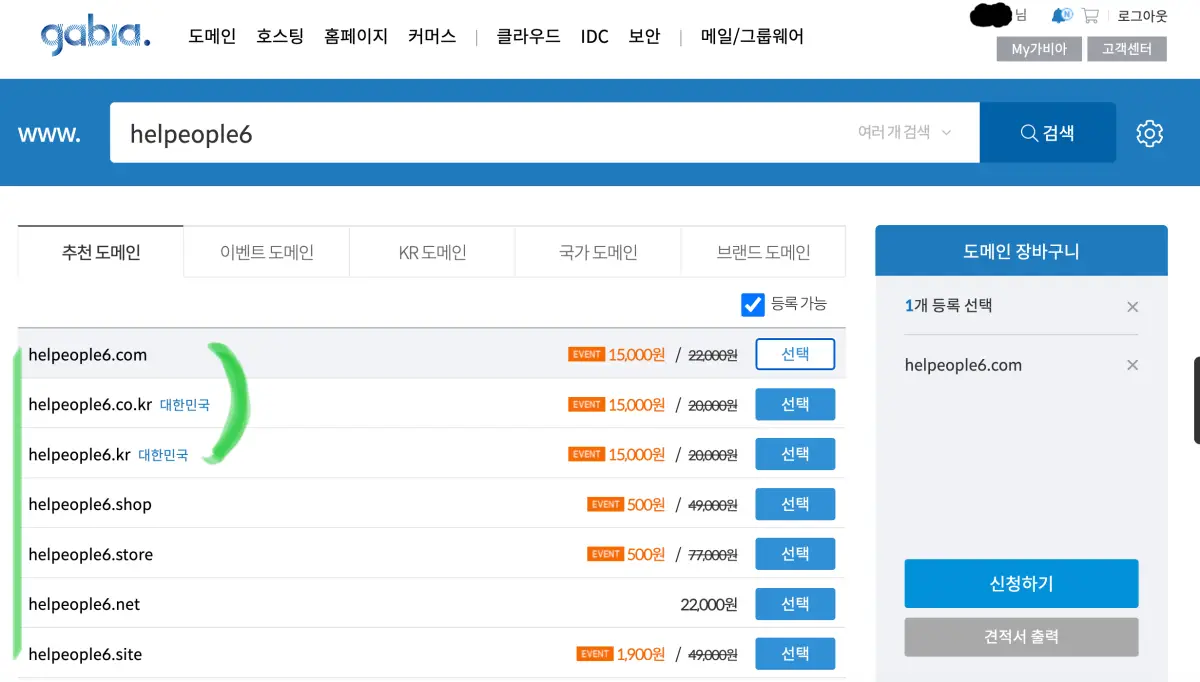Viewport: 1200px width, 682px height.
Task: Click the 22,000원 price of helpeople6.net
Action: pyautogui.click(x=708, y=604)
